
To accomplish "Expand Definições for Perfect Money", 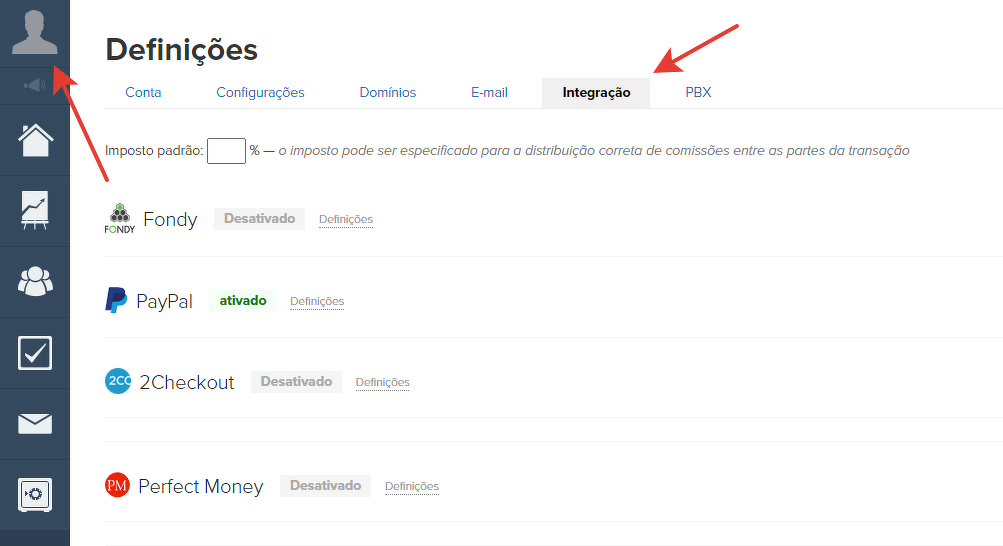I will 411,486.
